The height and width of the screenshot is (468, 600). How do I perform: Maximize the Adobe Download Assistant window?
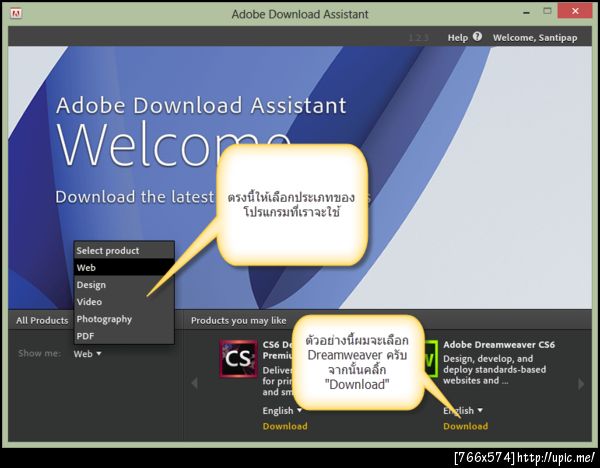click(x=548, y=11)
